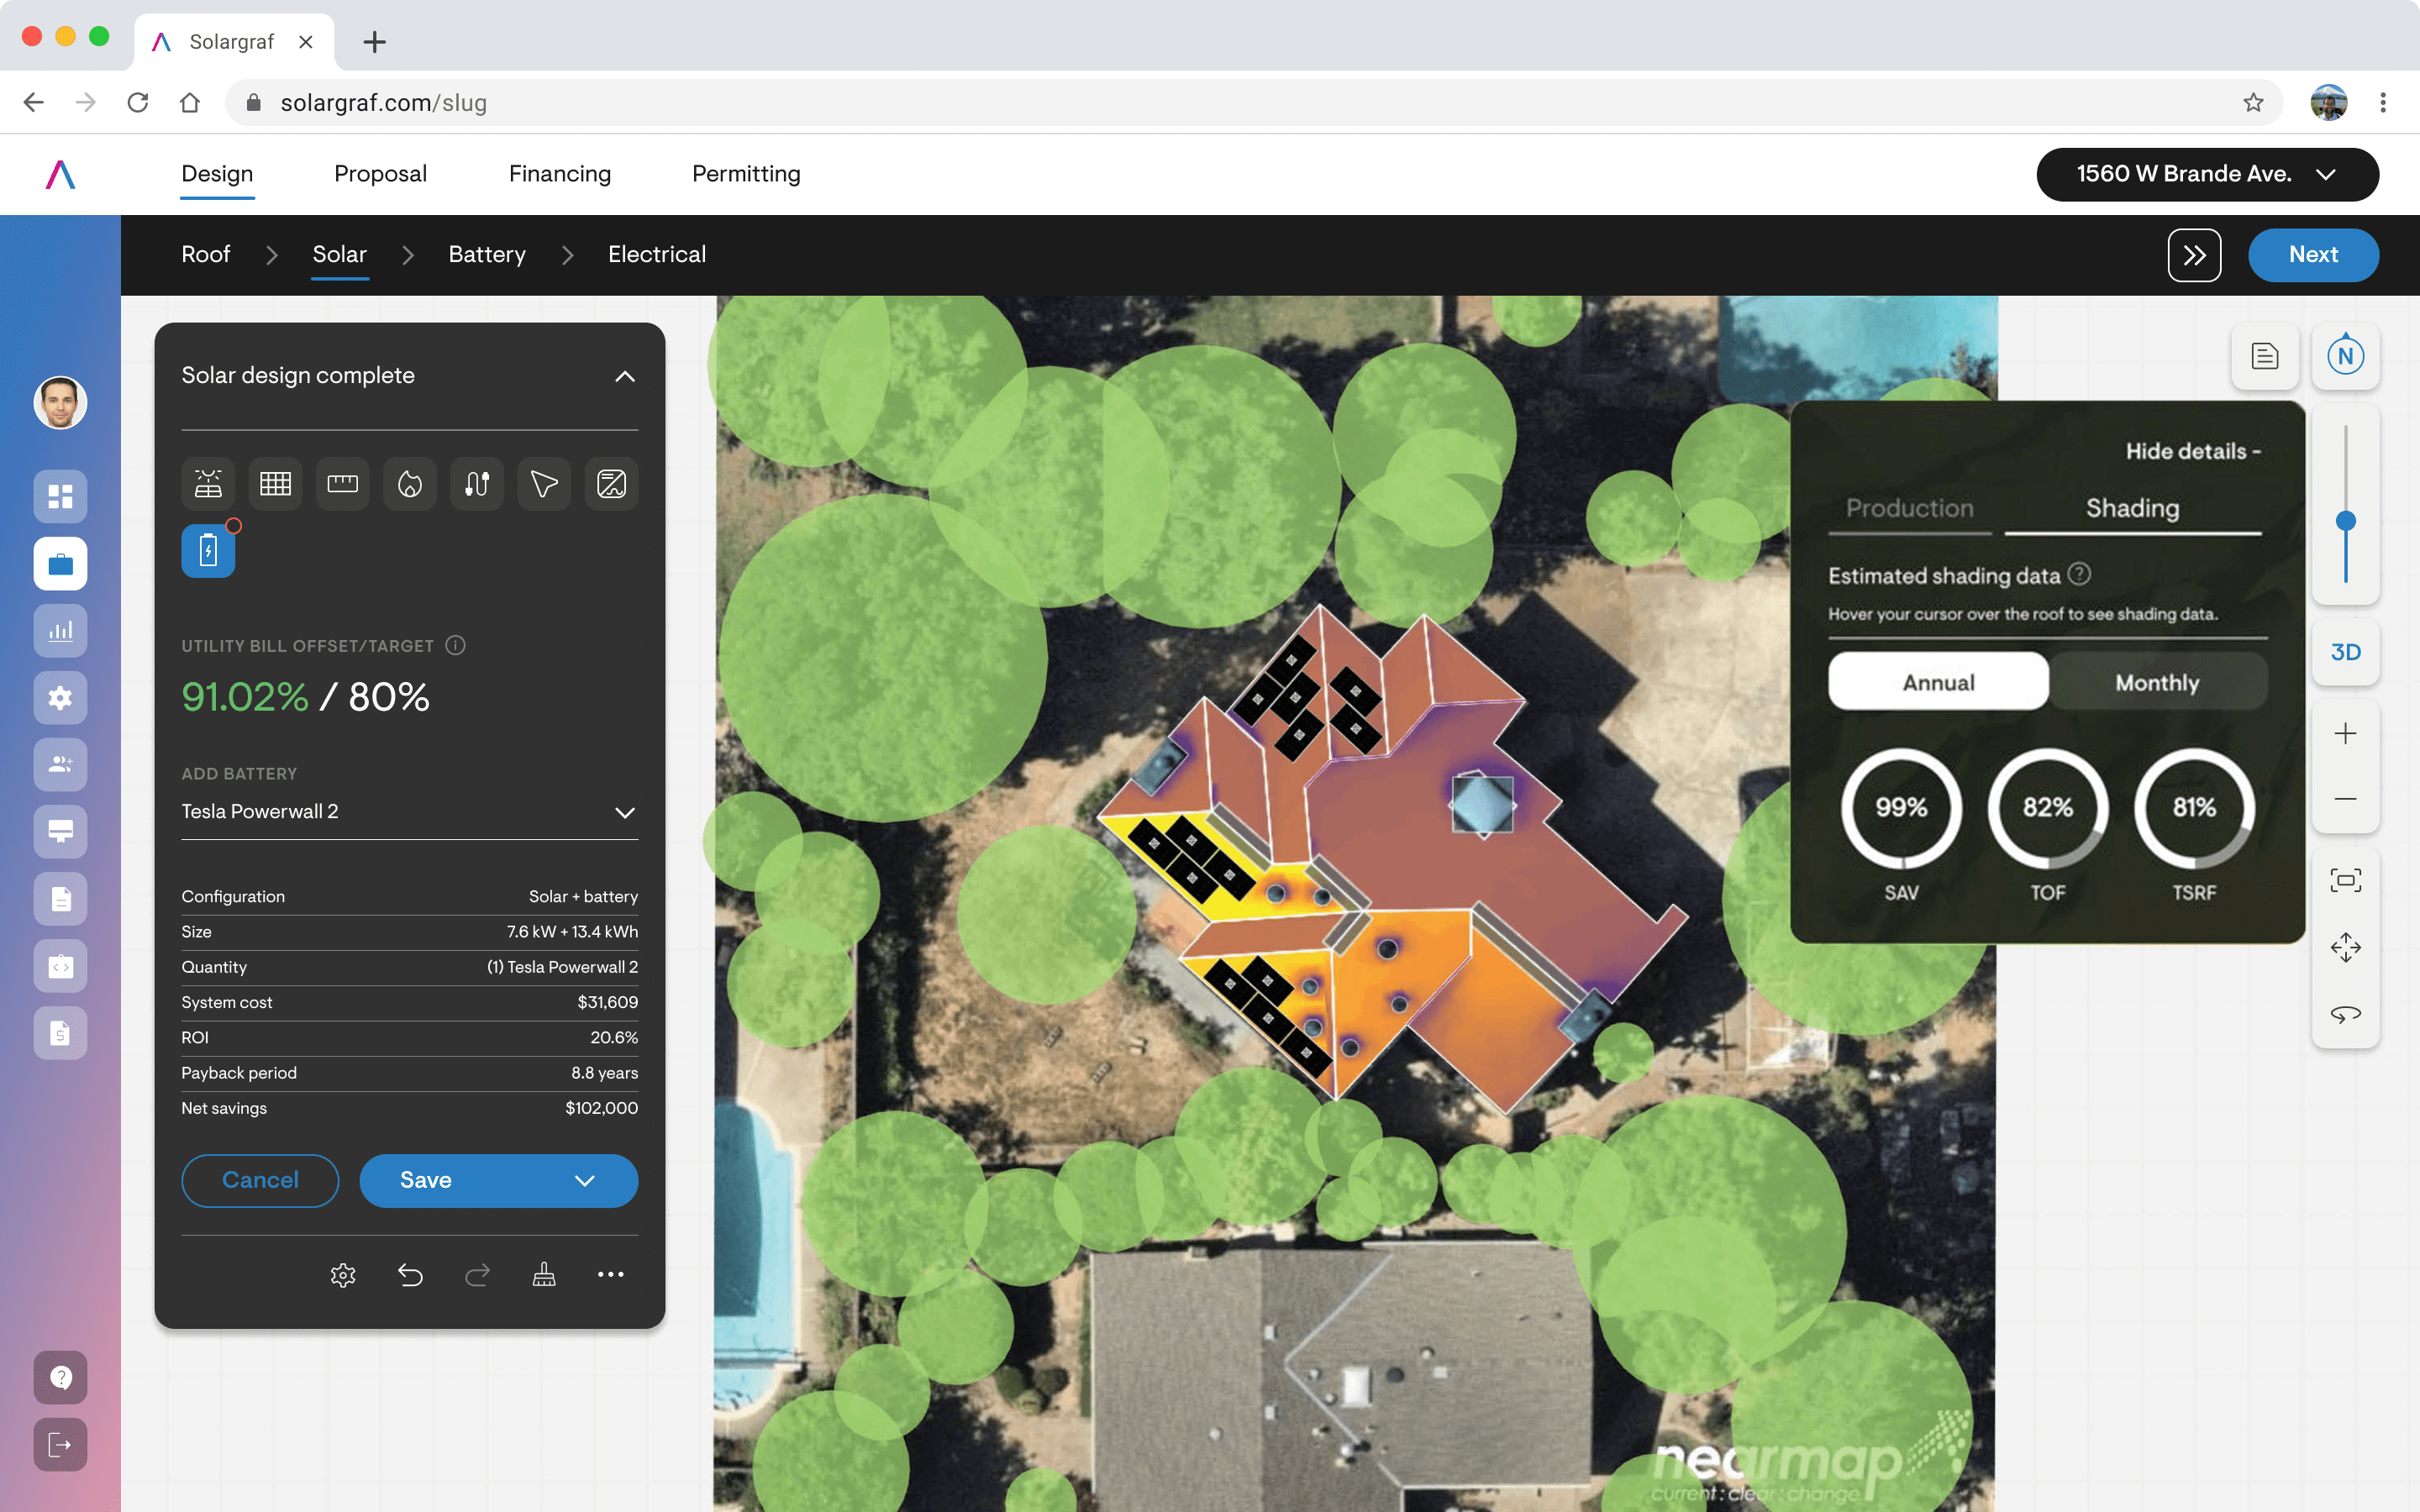The image size is (2420, 1512).
Task: Click the Solargraf logo in header
Action: 60,175
